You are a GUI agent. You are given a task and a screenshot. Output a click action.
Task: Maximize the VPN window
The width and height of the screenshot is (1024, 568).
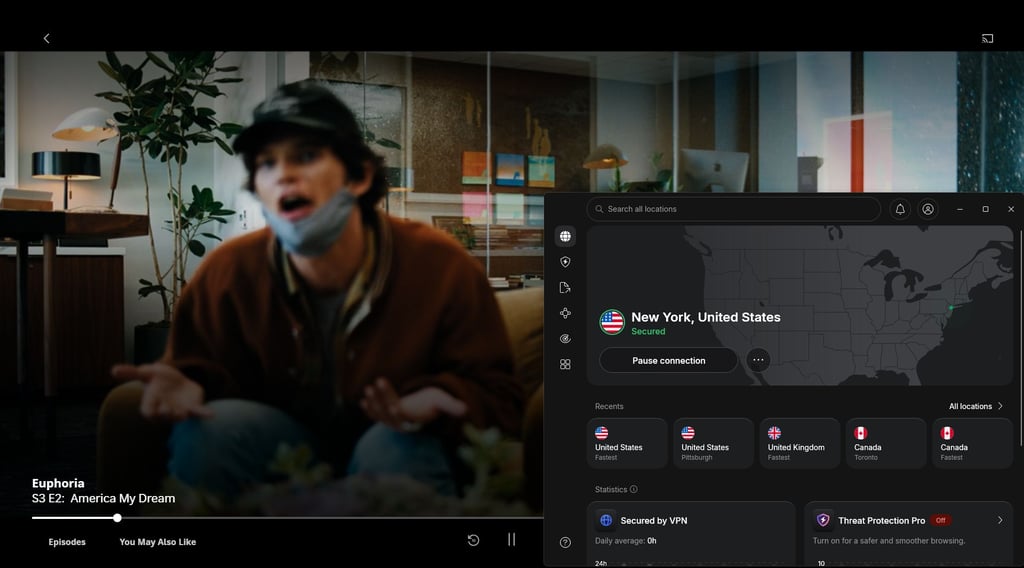tap(985, 209)
